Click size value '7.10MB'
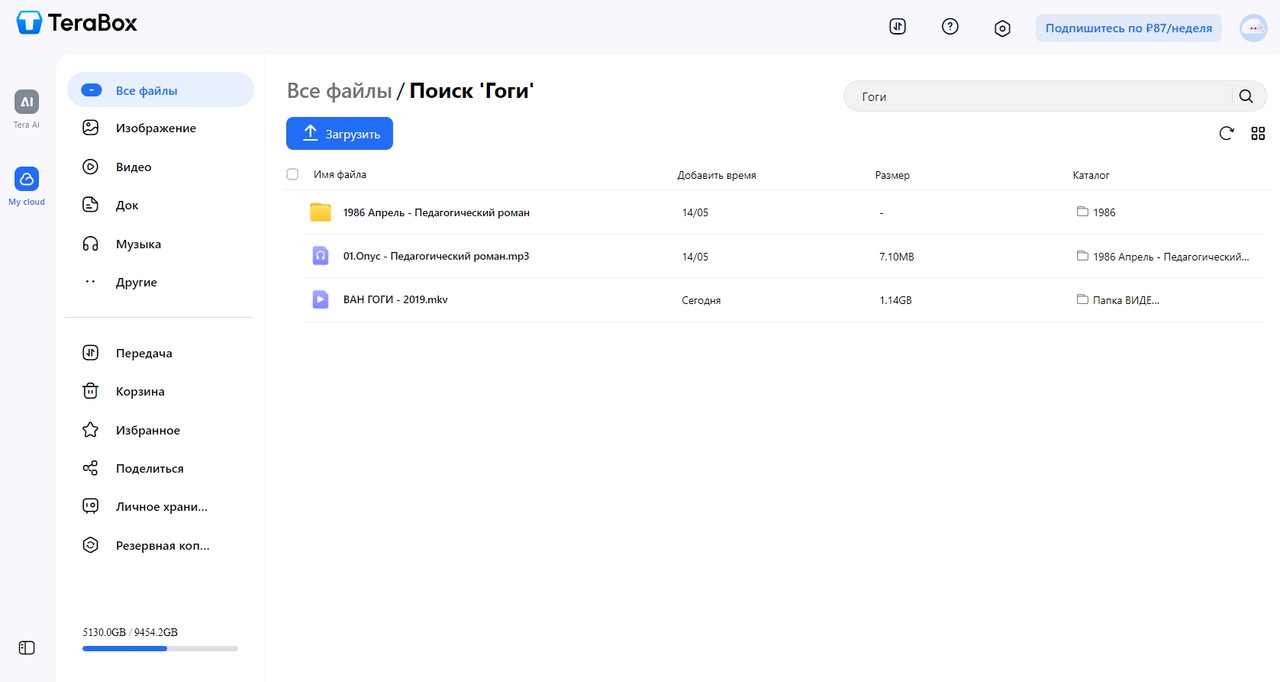The height and width of the screenshot is (682, 1280). click(x=896, y=257)
